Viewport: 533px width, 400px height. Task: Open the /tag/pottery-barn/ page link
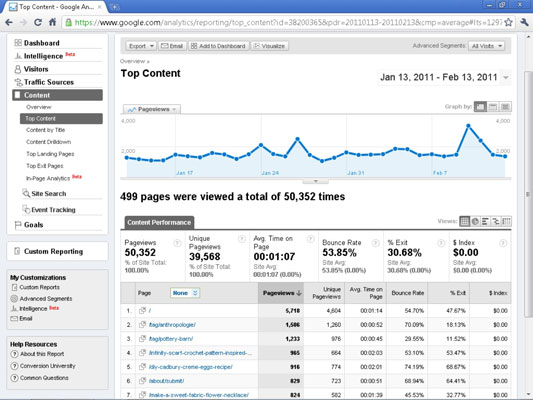(x=171, y=339)
